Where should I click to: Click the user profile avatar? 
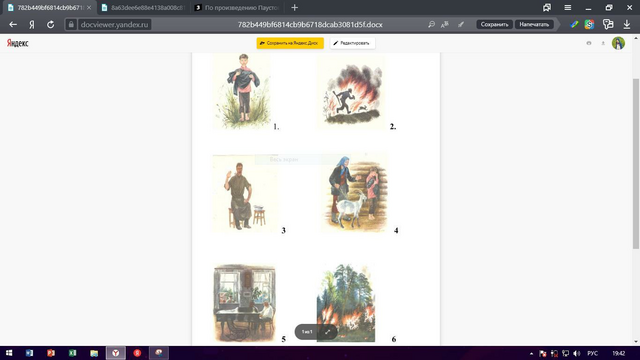(x=618, y=43)
